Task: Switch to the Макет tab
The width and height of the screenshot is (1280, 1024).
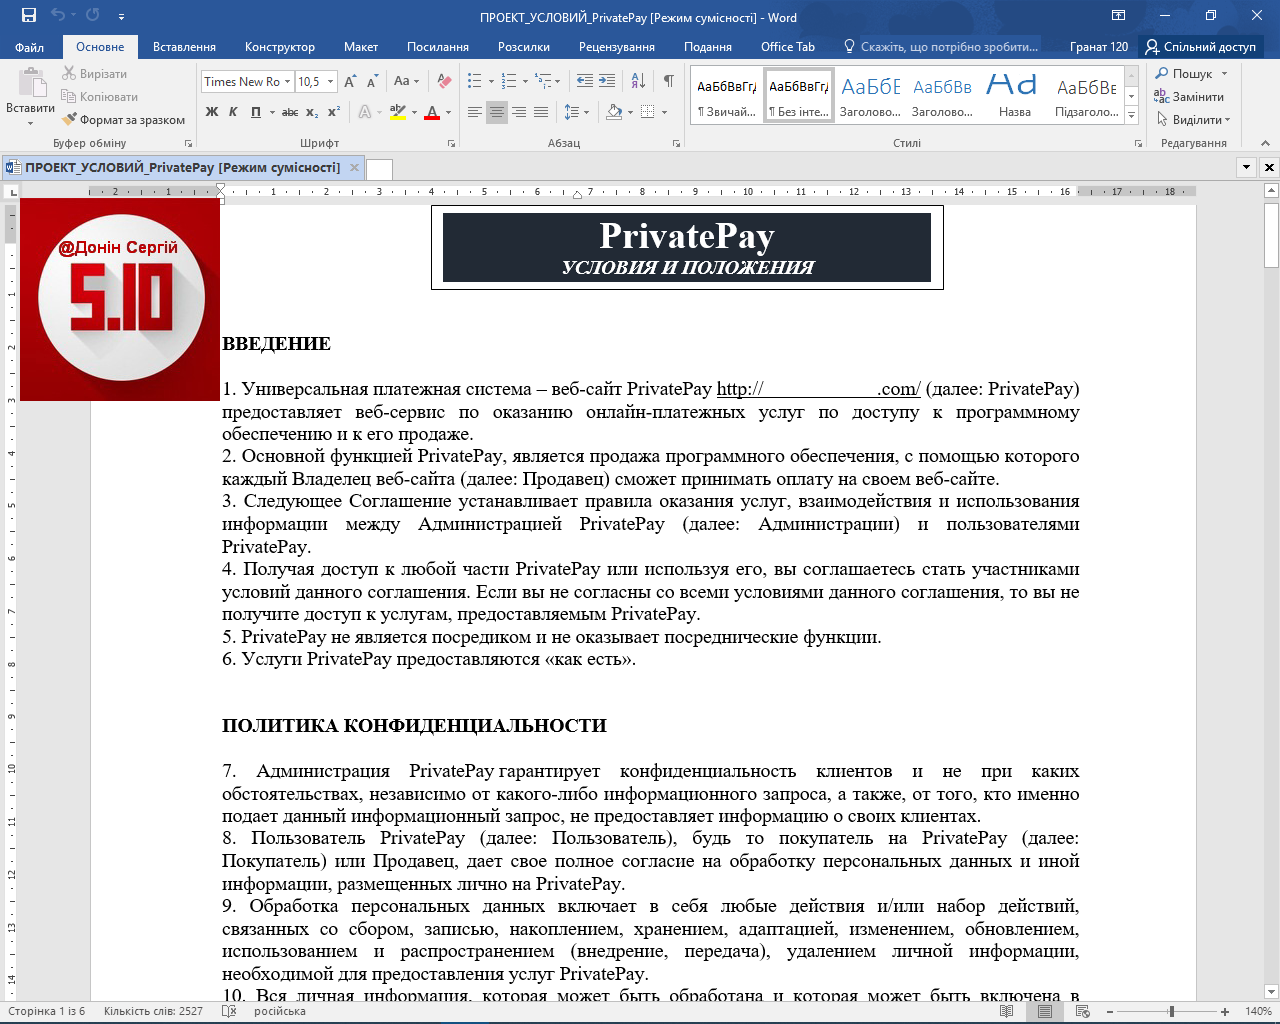Action: (361, 47)
